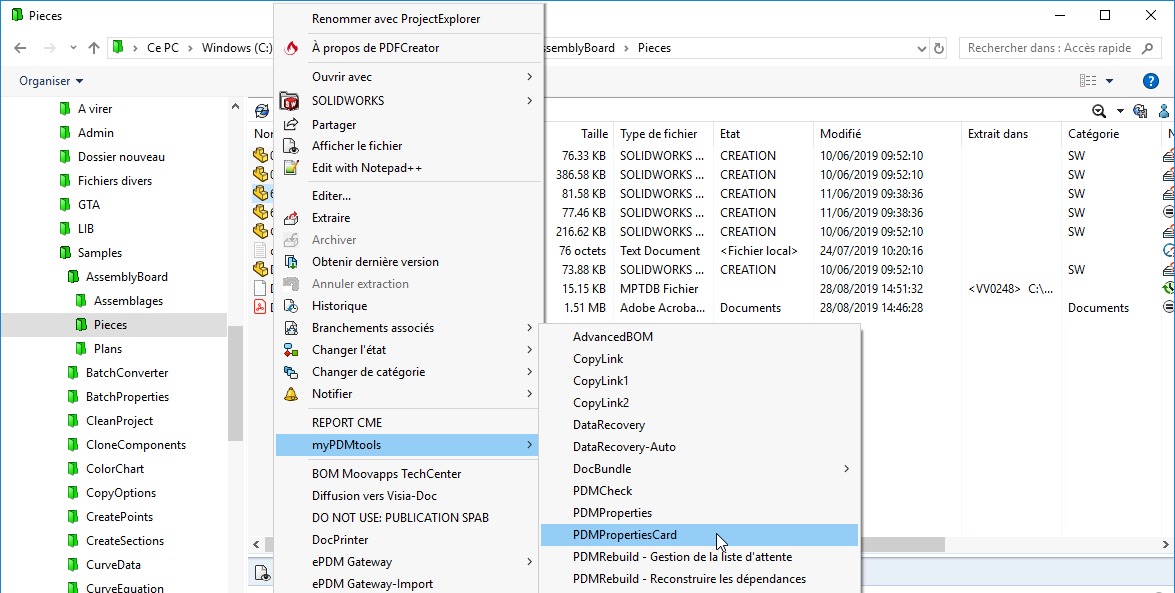Click the Notifier bell icon
The image size is (1175, 593).
tap(291, 394)
